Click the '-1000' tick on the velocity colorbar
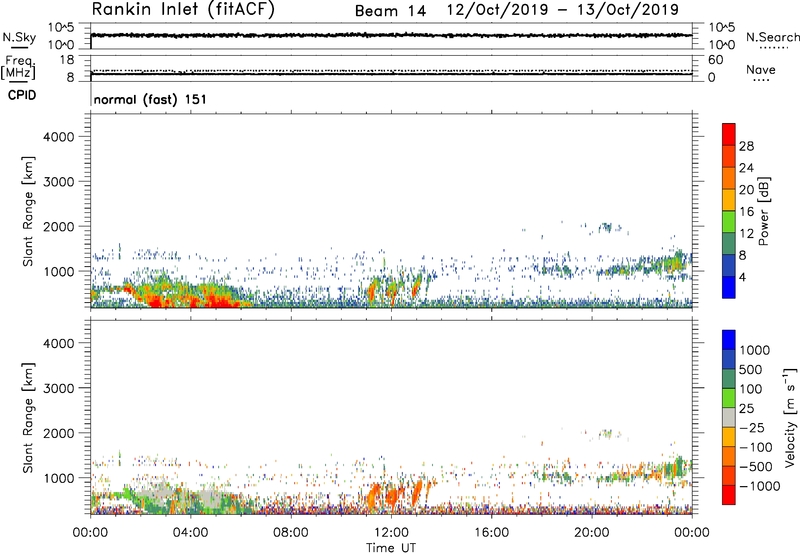This screenshot has width=800, height=554. pyautogui.click(x=759, y=486)
